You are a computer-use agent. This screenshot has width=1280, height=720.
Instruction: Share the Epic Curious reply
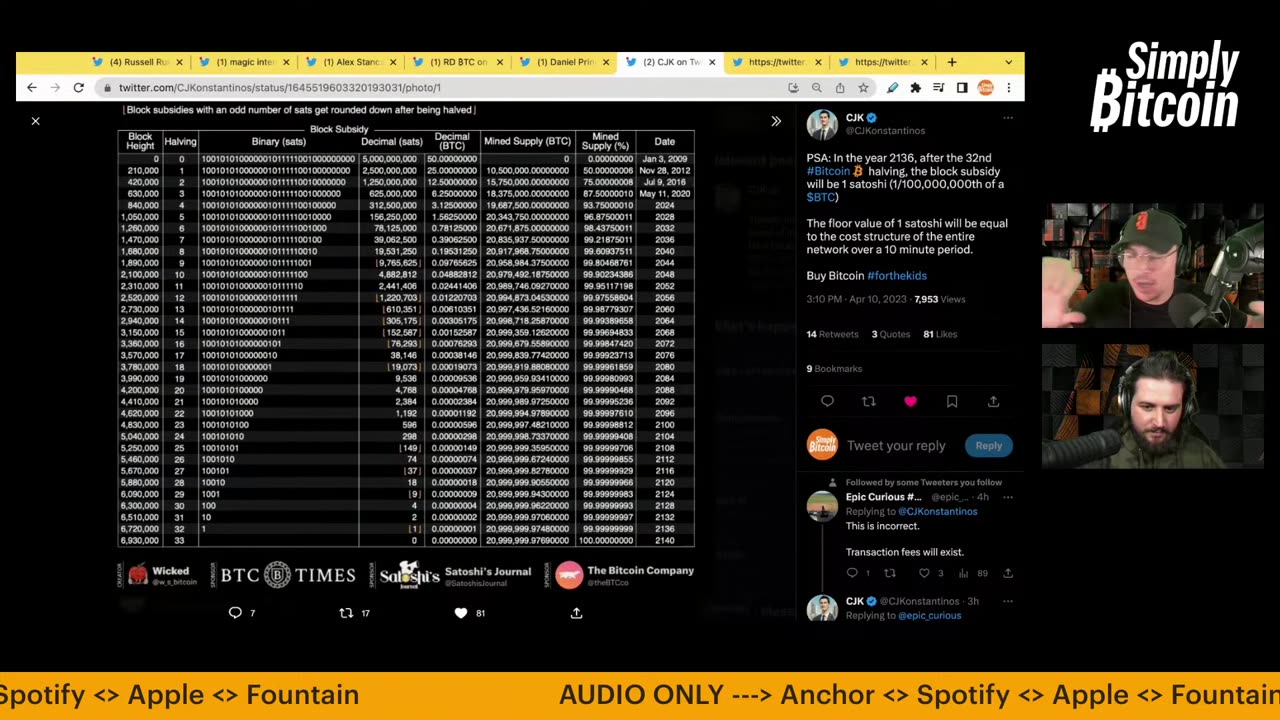pyautogui.click(x=1008, y=573)
